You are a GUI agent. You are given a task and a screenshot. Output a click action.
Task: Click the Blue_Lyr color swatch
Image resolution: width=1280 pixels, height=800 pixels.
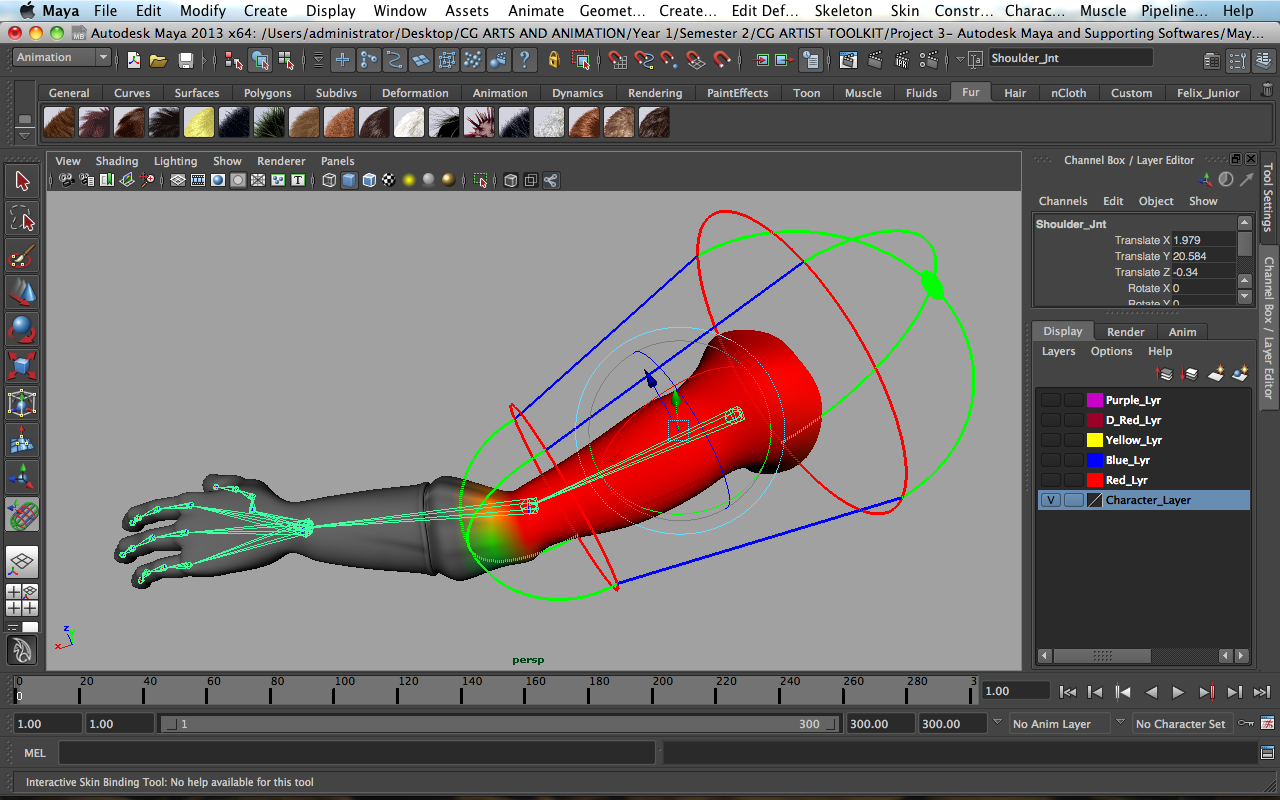click(1095, 460)
